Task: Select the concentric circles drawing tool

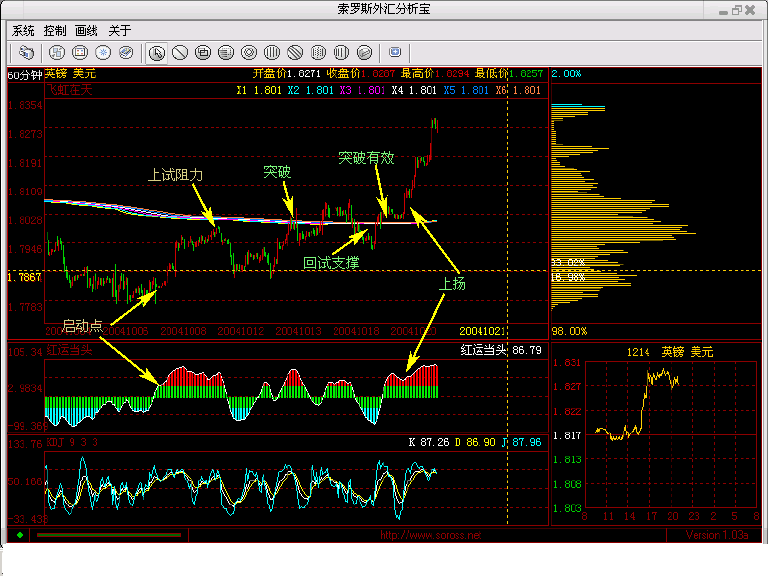Action: [x=249, y=51]
